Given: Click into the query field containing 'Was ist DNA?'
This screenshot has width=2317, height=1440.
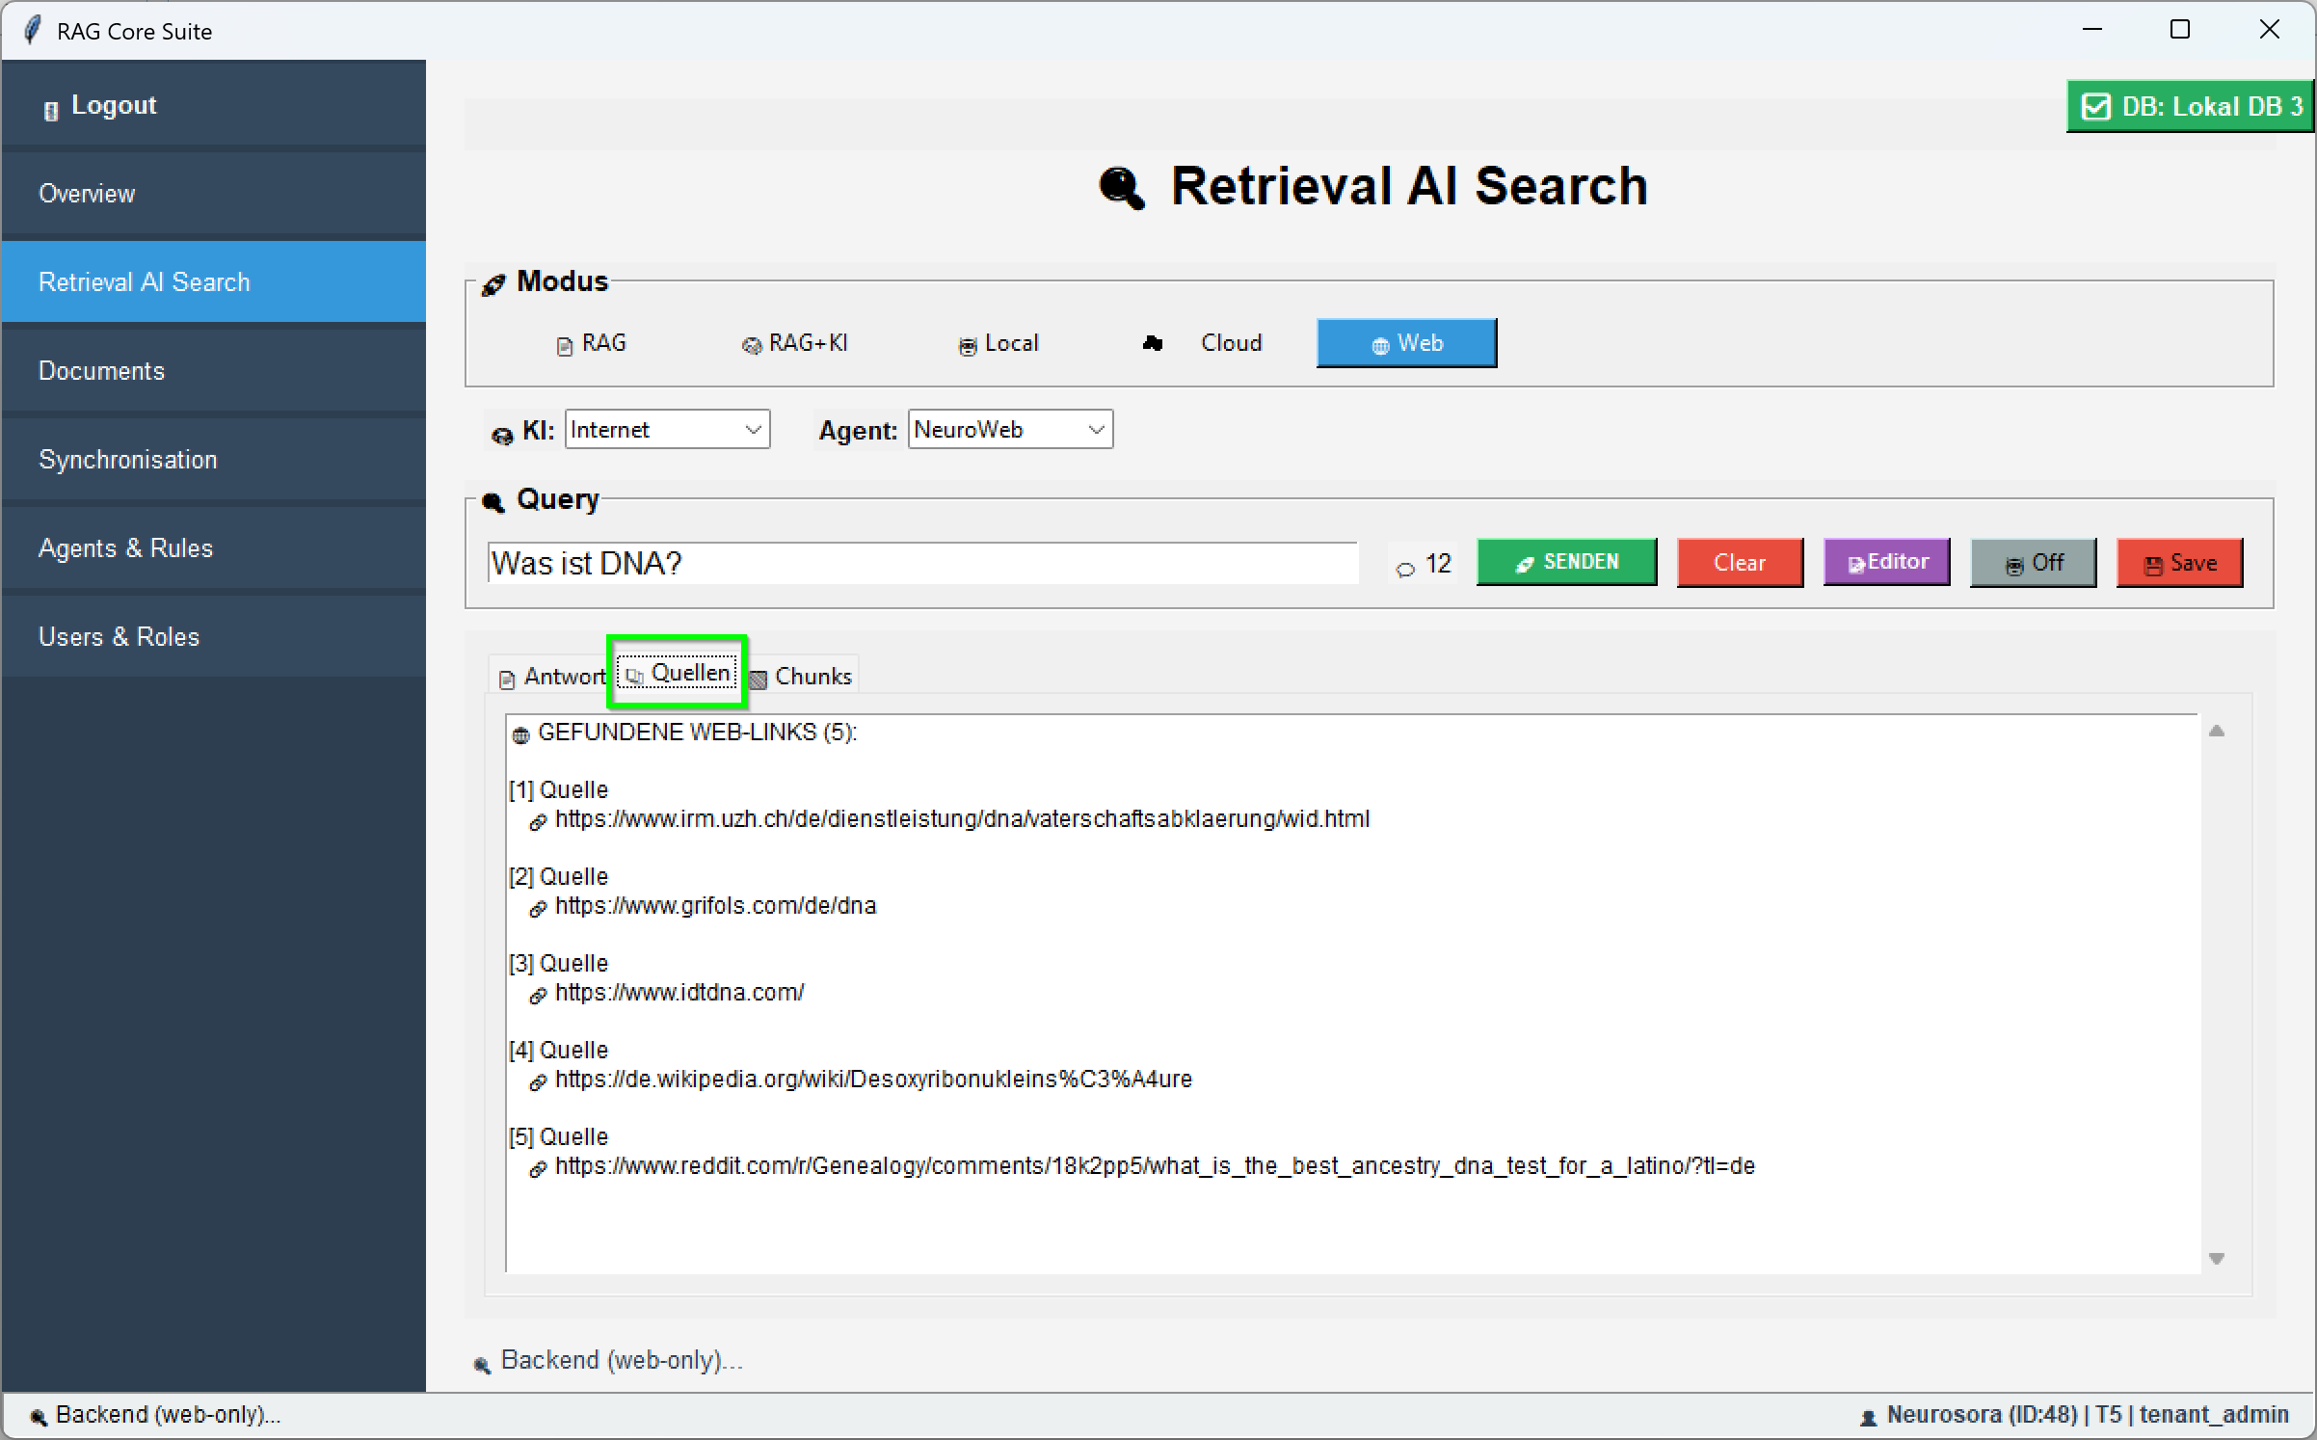Looking at the screenshot, I should [921, 563].
